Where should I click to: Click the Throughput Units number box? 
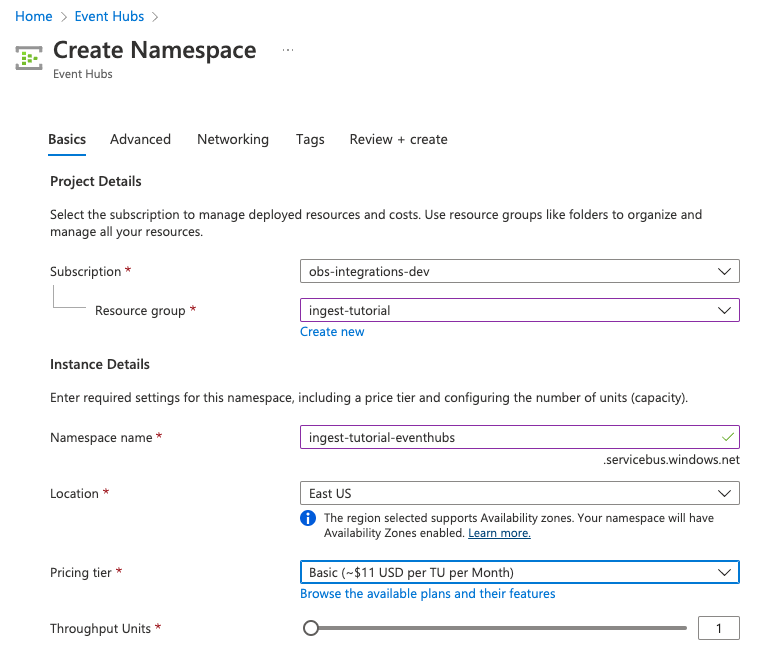pyautogui.click(x=718, y=628)
